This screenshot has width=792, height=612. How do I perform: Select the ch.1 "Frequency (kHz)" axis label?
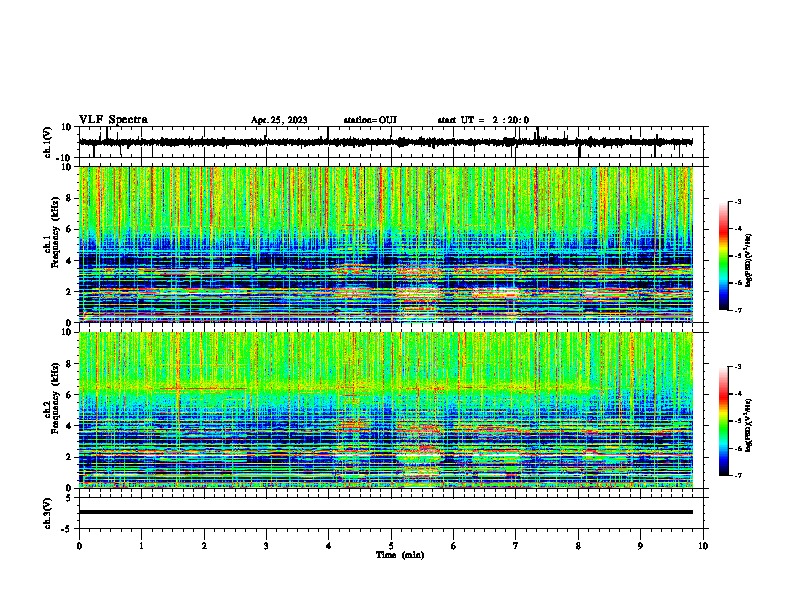tap(55, 232)
